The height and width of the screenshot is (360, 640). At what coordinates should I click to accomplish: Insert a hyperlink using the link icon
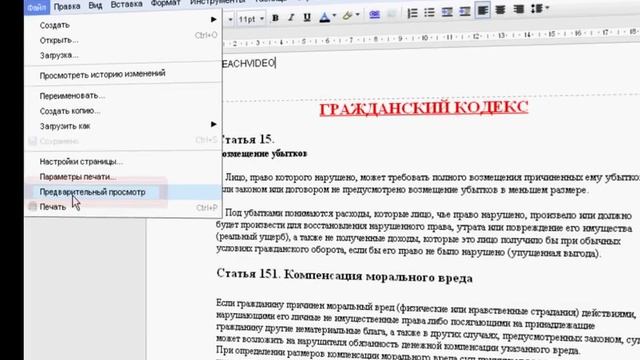click(x=374, y=14)
